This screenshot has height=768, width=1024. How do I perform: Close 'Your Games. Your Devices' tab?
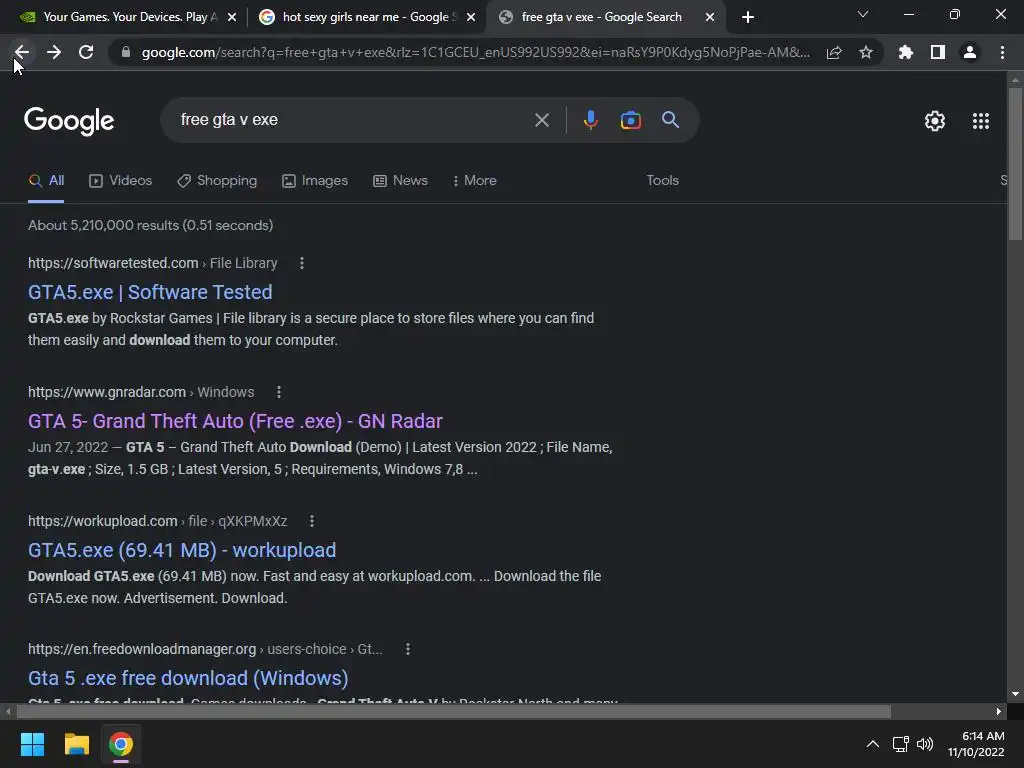click(232, 17)
